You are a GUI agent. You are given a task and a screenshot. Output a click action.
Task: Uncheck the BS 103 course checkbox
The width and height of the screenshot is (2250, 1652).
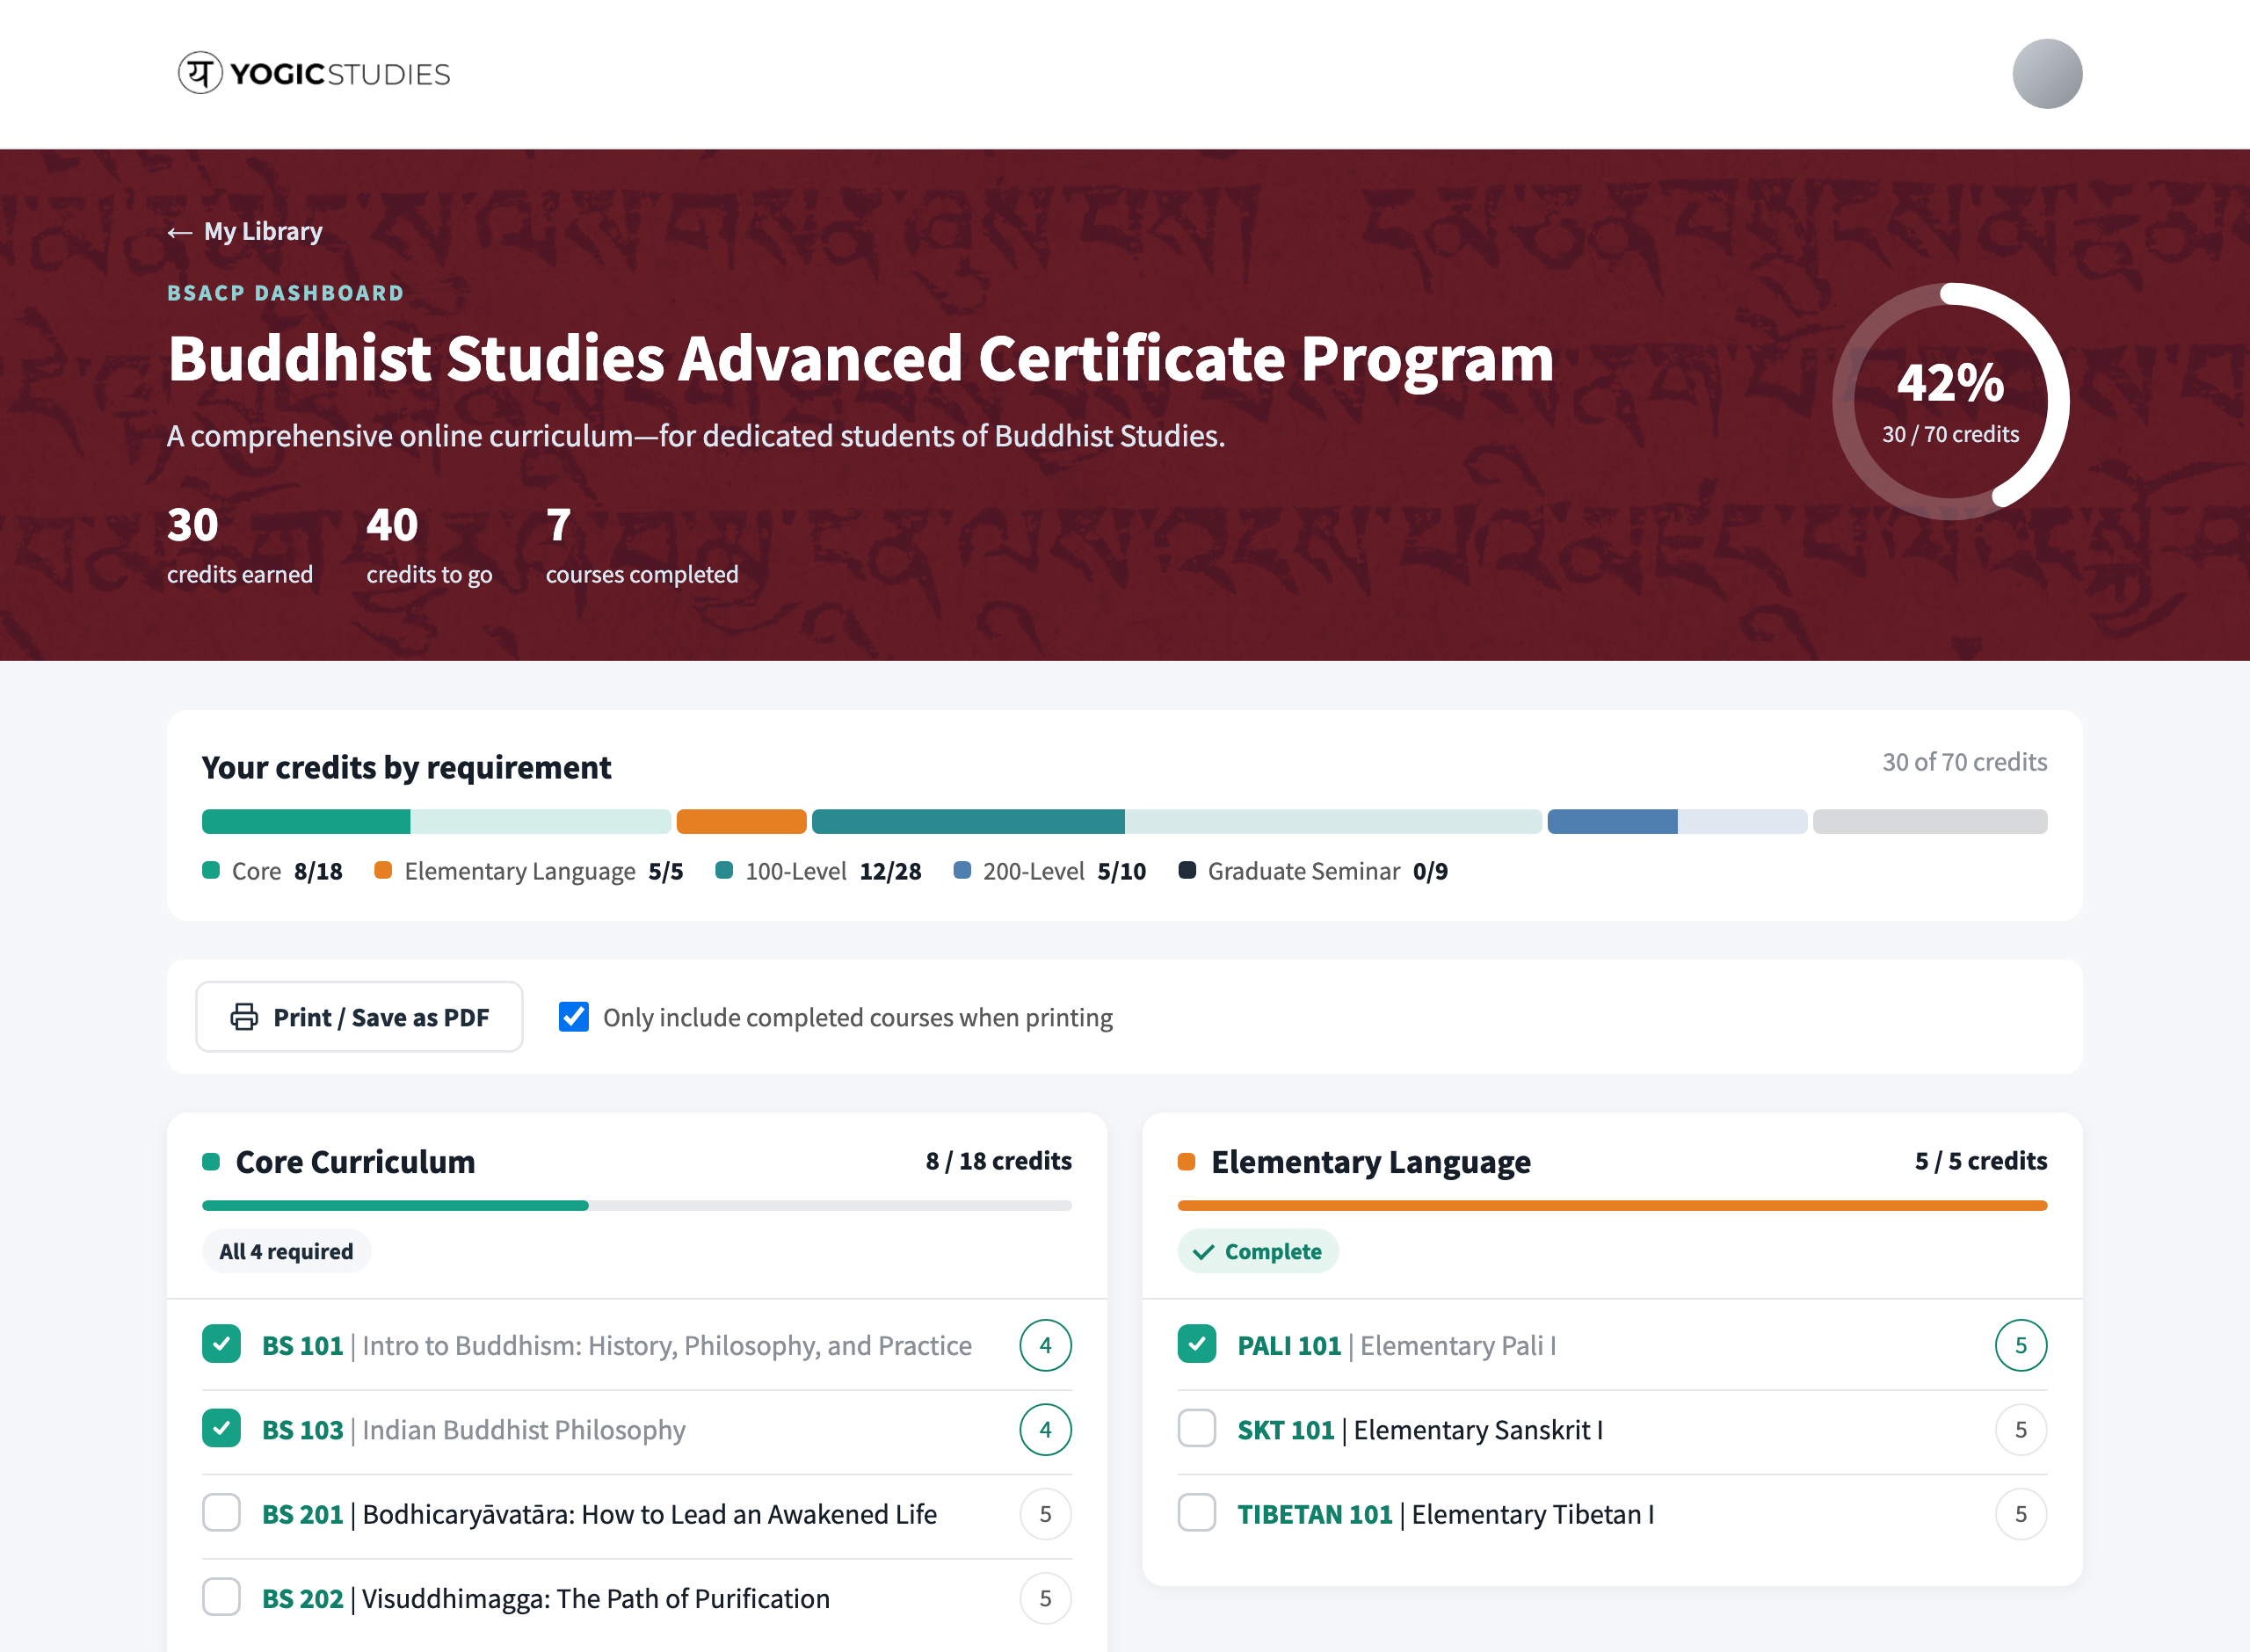(x=221, y=1428)
